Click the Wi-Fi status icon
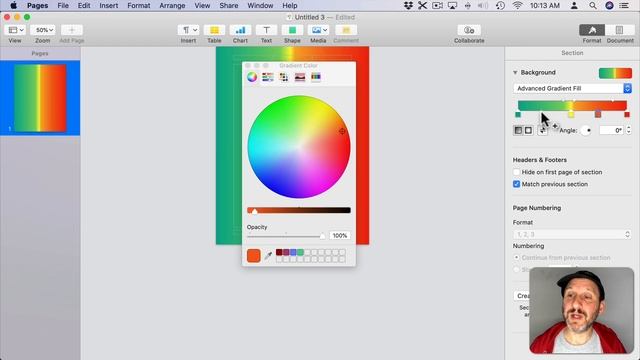640x360 pixels. [x=518, y=6]
